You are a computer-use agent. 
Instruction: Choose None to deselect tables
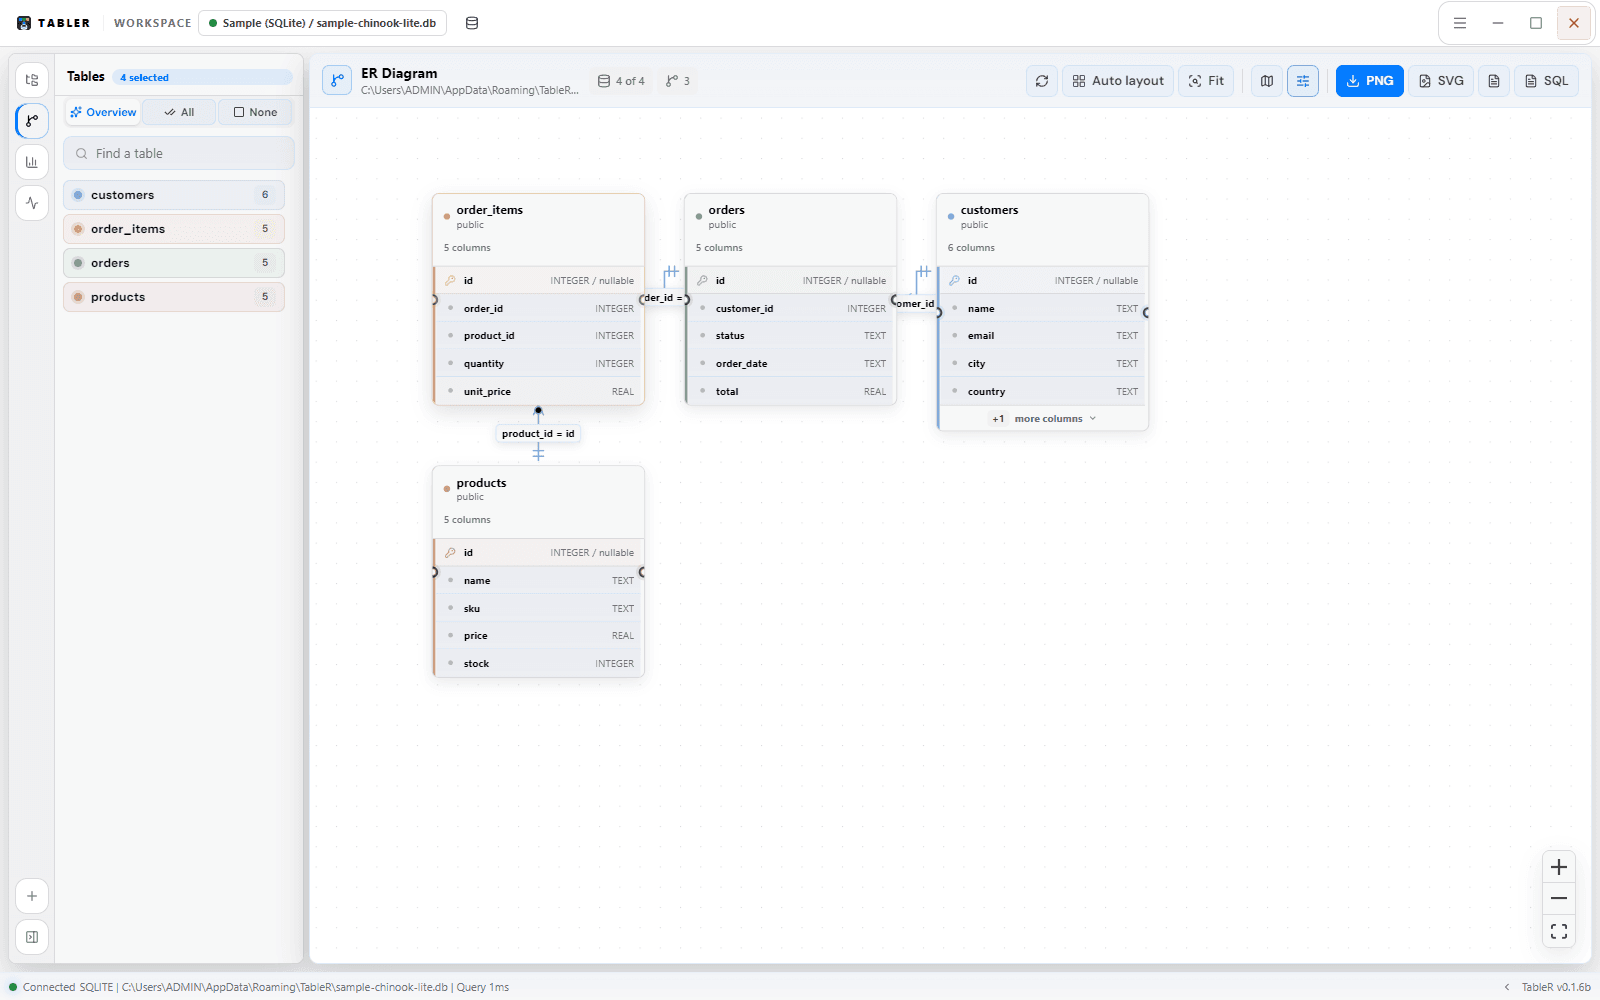255,112
